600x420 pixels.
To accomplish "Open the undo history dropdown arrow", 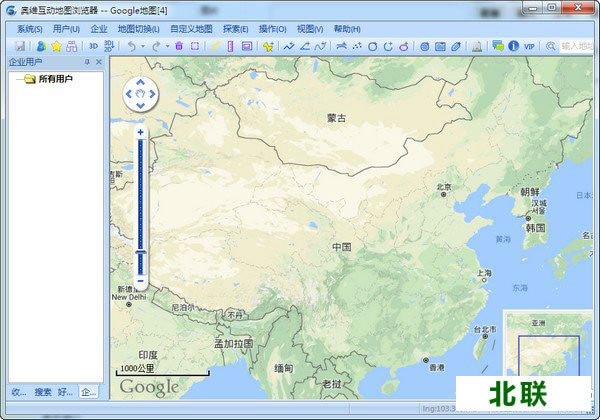I will tap(142, 46).
